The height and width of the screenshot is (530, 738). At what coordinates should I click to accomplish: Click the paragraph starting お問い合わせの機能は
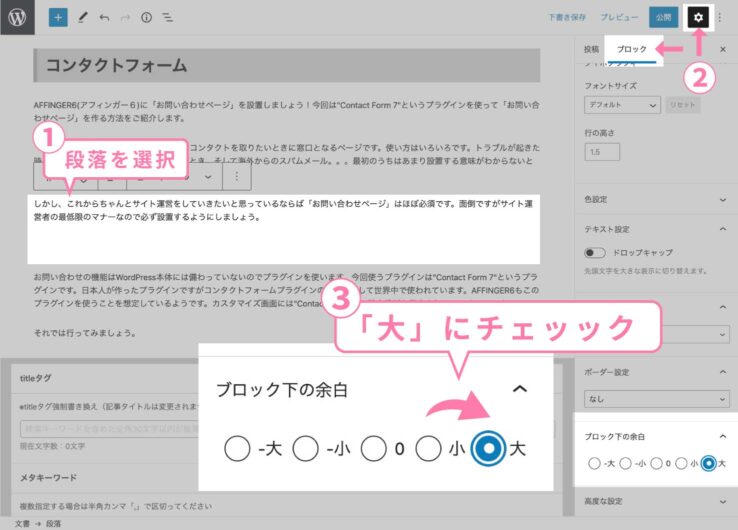point(286,290)
